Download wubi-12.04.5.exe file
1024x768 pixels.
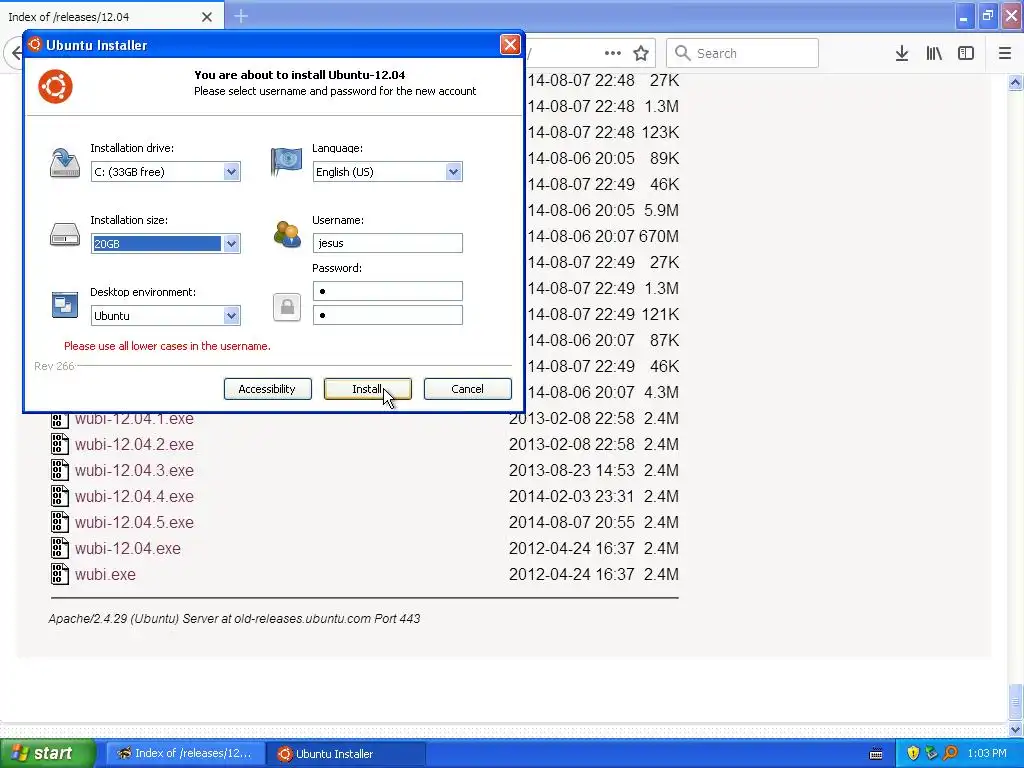(134, 523)
